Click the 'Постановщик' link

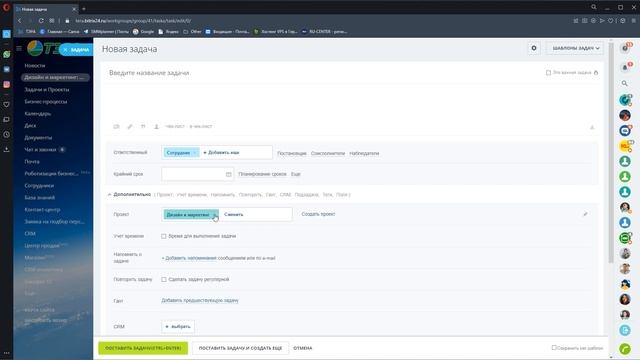tap(291, 153)
